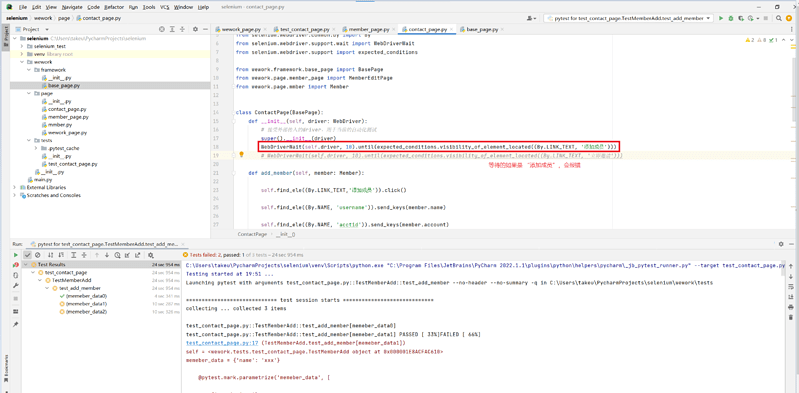Collapse the framework folder
This screenshot has height=393, width=799.
click(x=29, y=70)
